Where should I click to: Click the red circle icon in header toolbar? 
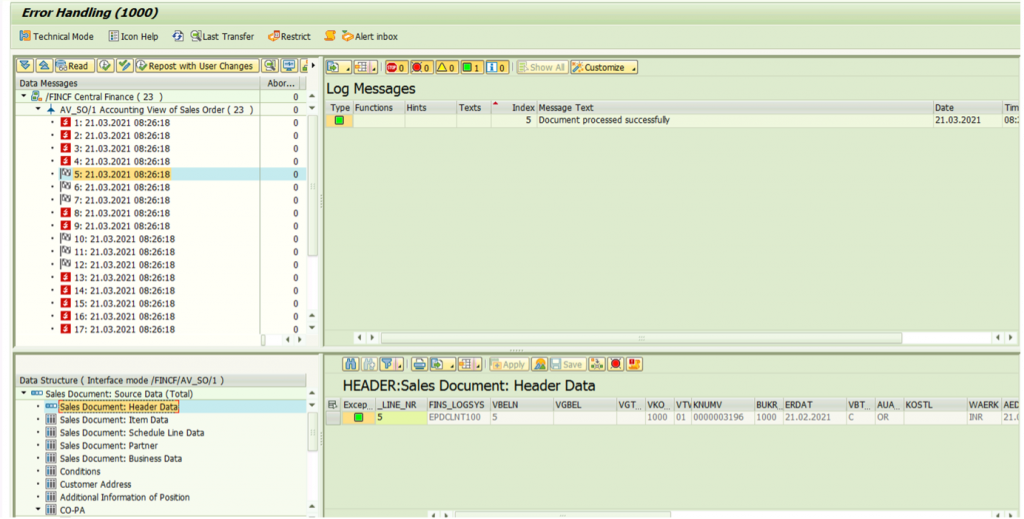[x=615, y=364]
